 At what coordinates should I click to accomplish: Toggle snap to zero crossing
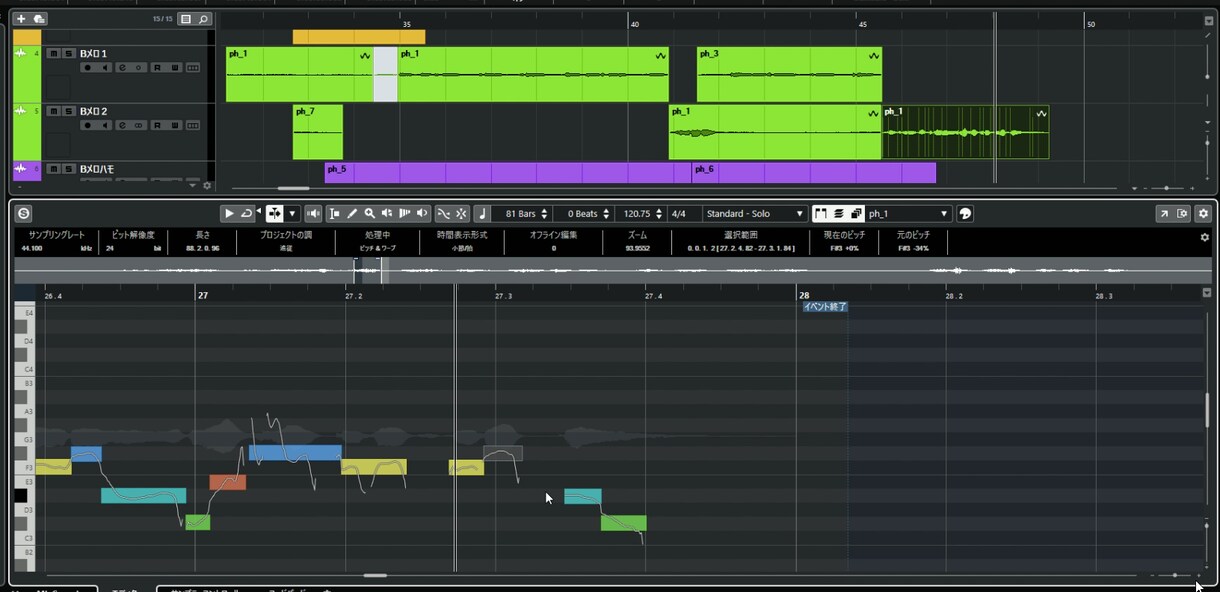coord(443,213)
